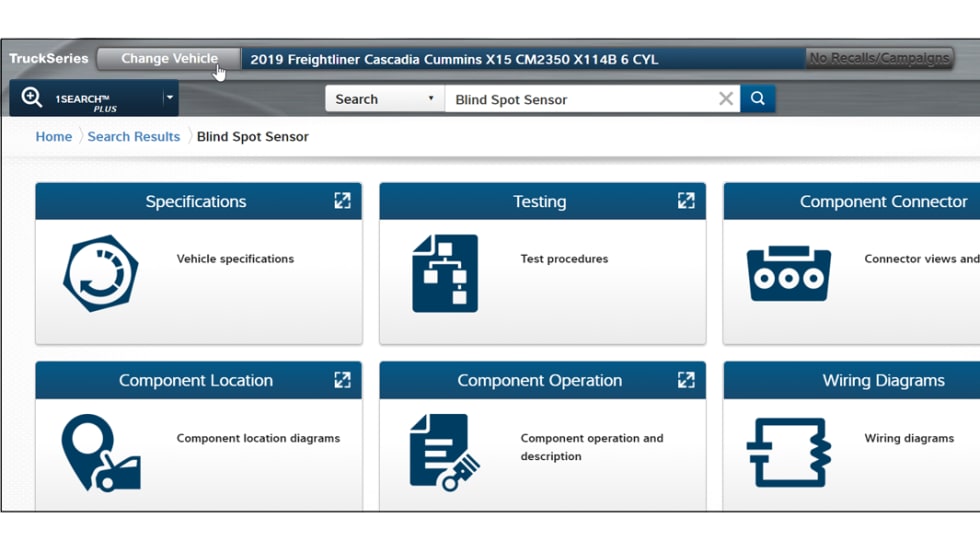Screen dimensions: 980x552
Task: Open the Testing flowchart icon
Action: click(445, 273)
